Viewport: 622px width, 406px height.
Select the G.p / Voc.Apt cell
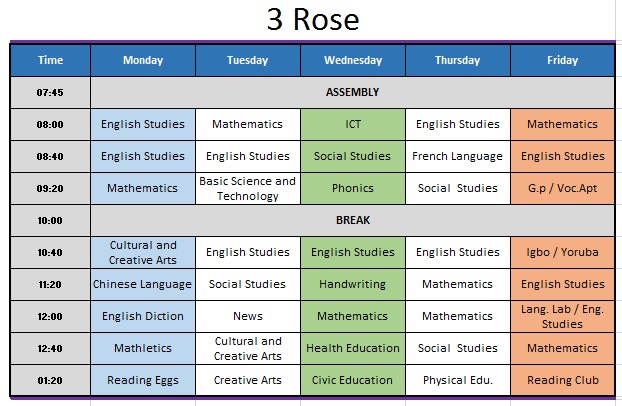coord(562,188)
